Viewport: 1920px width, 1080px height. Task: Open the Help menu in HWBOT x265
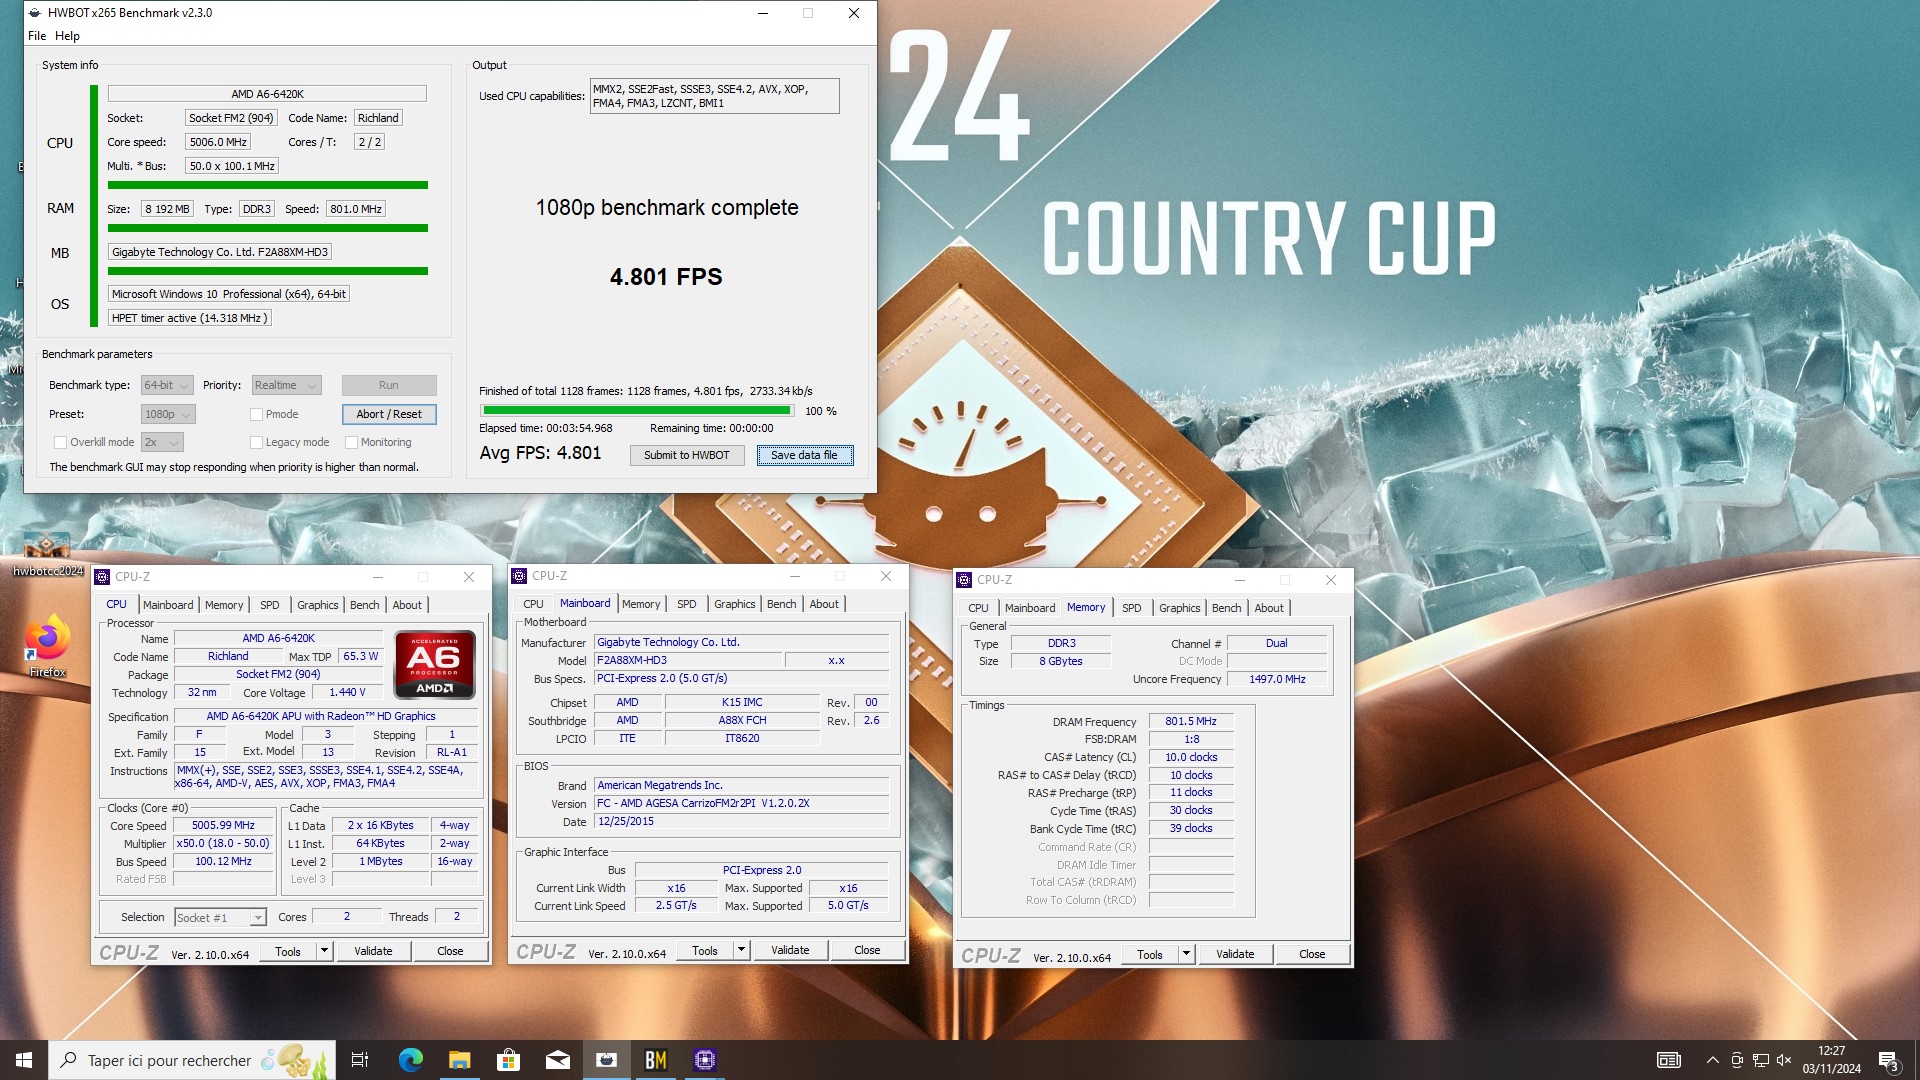click(67, 36)
